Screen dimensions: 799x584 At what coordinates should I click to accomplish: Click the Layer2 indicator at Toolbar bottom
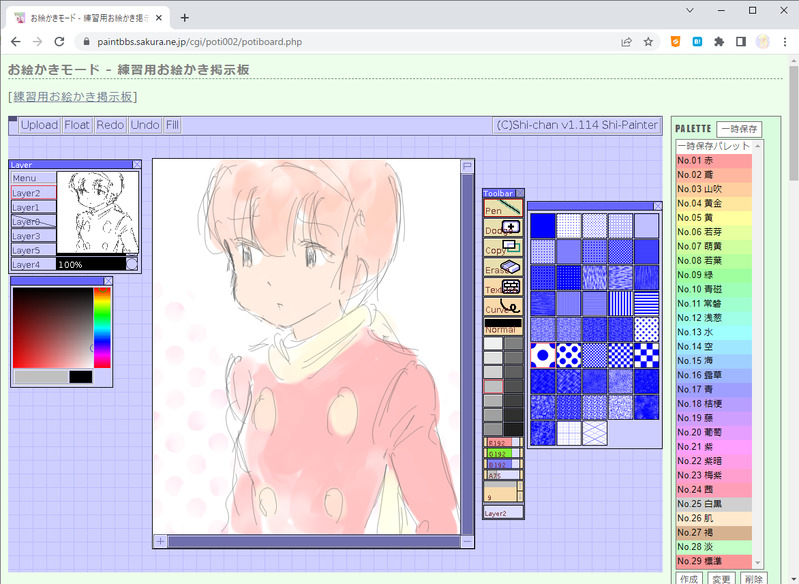[x=503, y=512]
